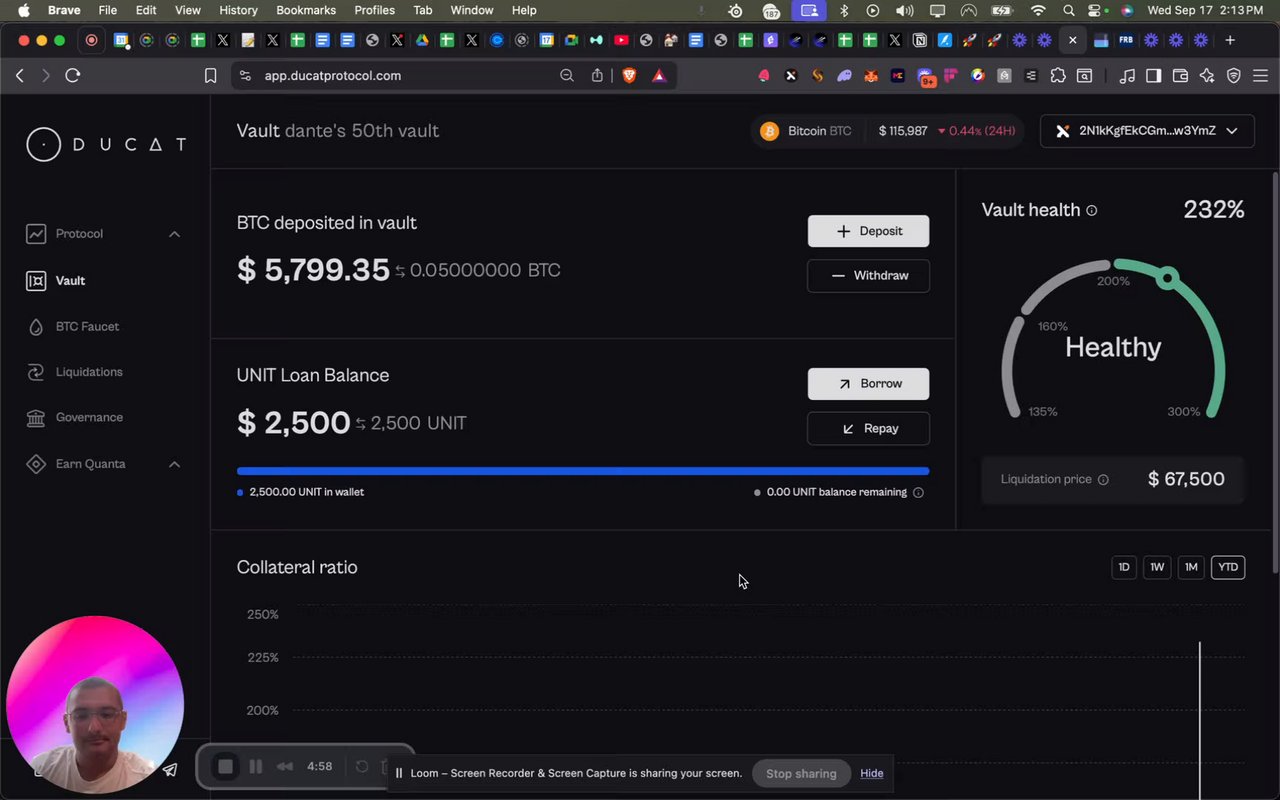
Task: Stop the Loom recording
Action: [x=226, y=767]
